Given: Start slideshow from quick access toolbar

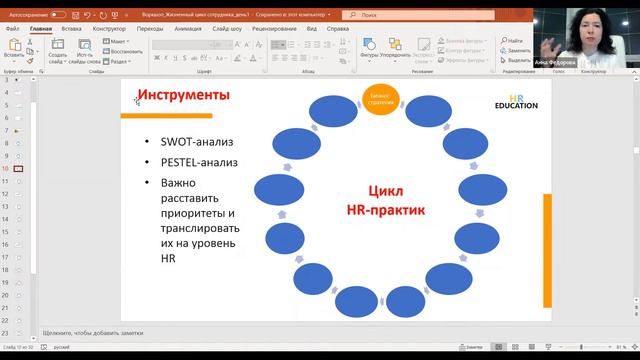Looking at the screenshot, I should [x=115, y=15].
